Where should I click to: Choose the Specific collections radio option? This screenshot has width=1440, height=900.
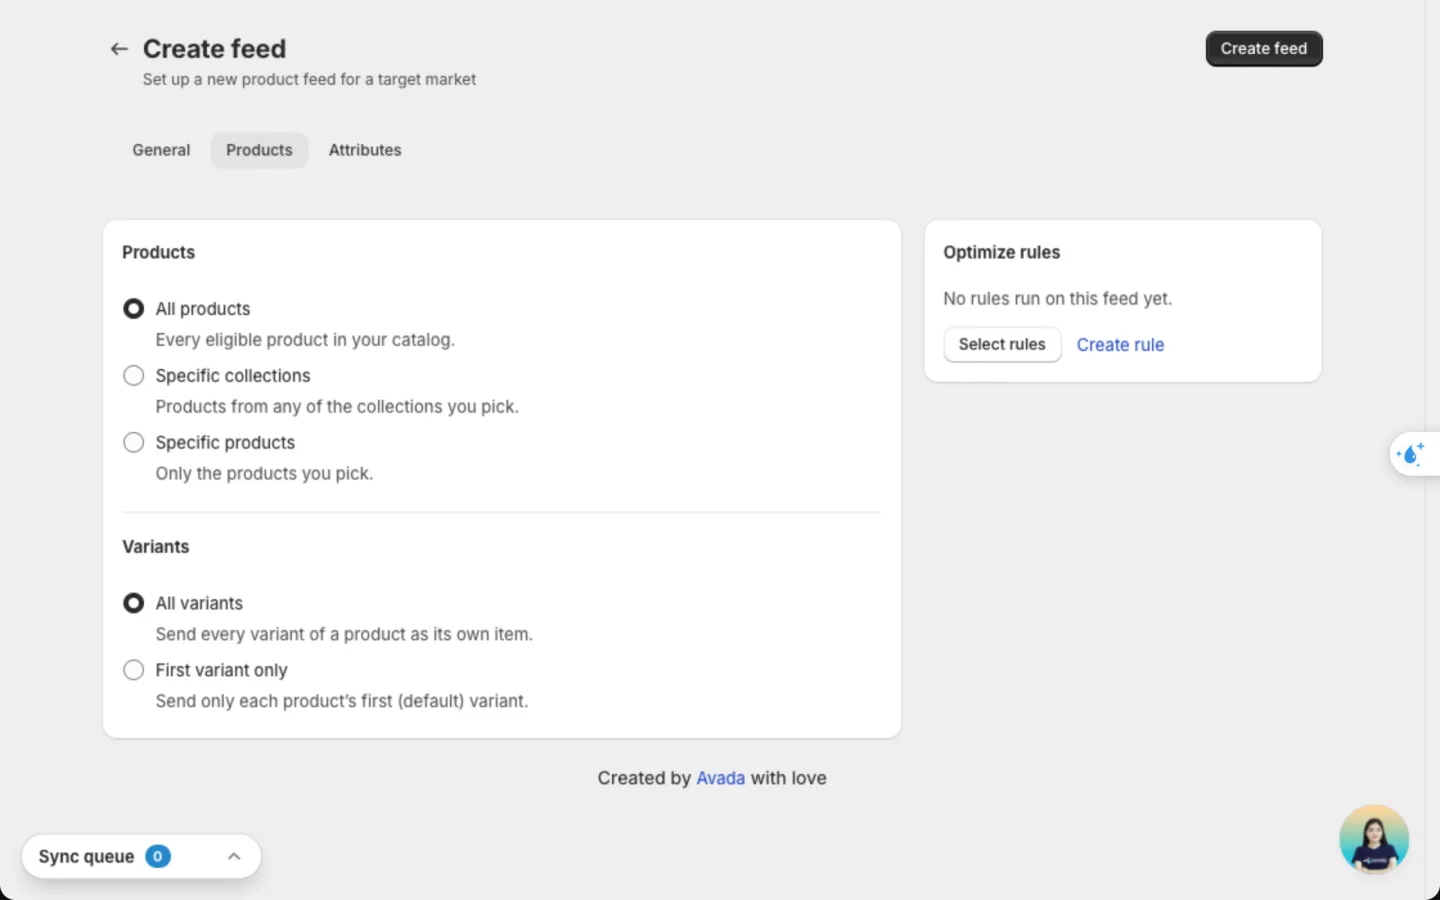(133, 376)
